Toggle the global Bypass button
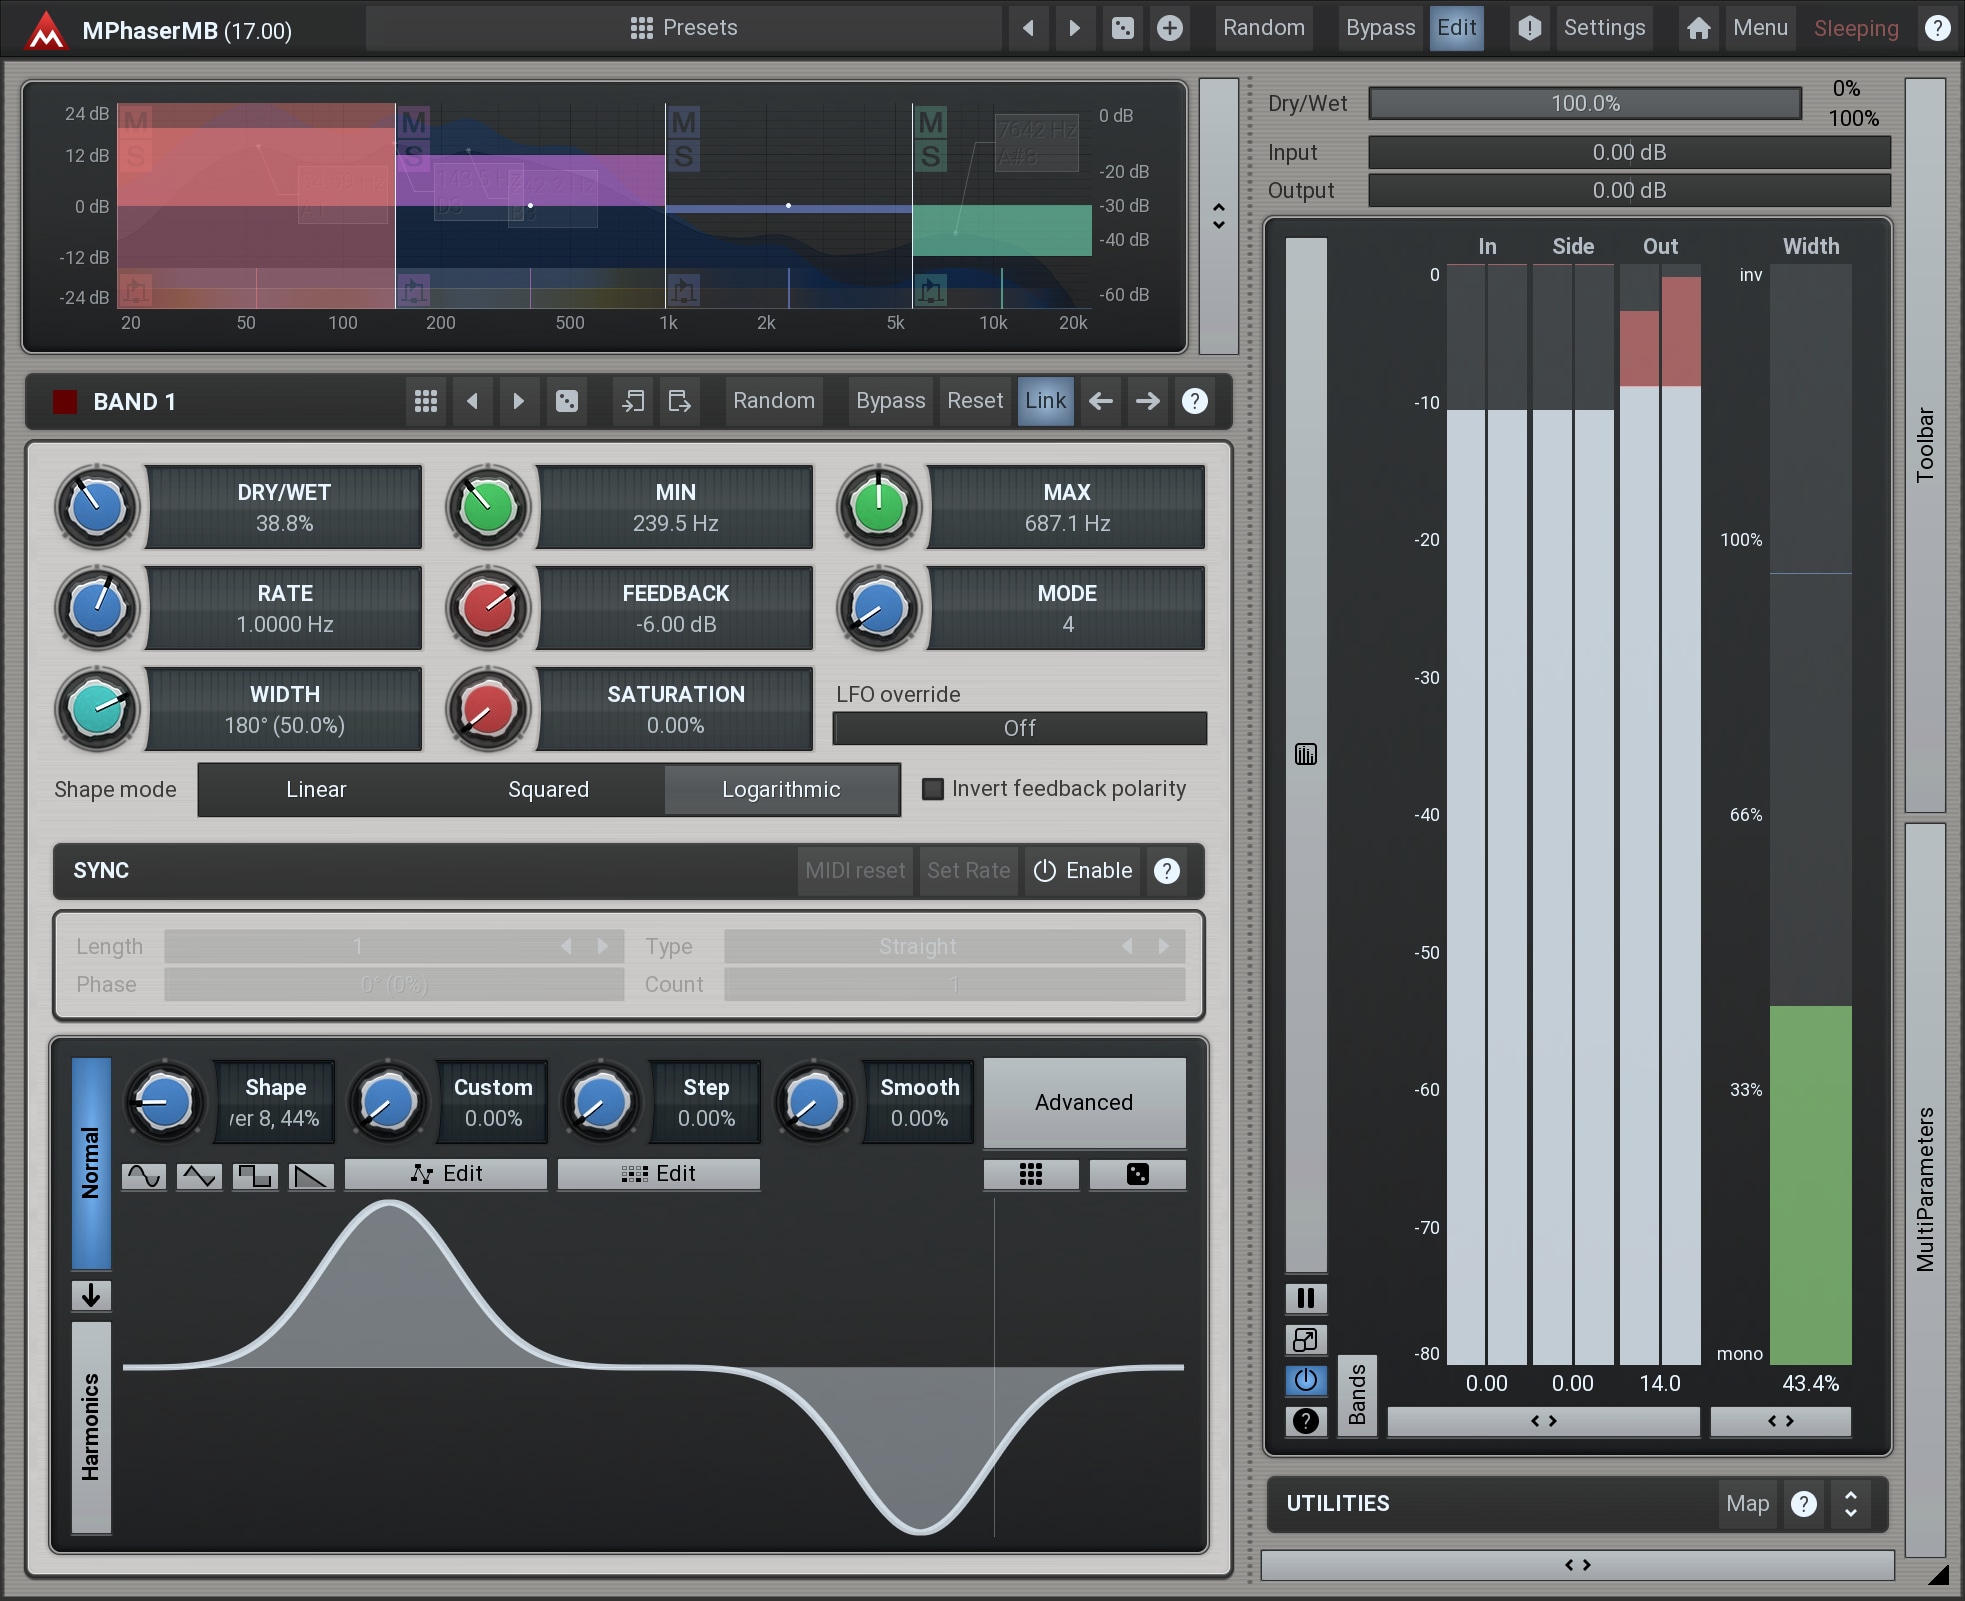 click(1380, 28)
